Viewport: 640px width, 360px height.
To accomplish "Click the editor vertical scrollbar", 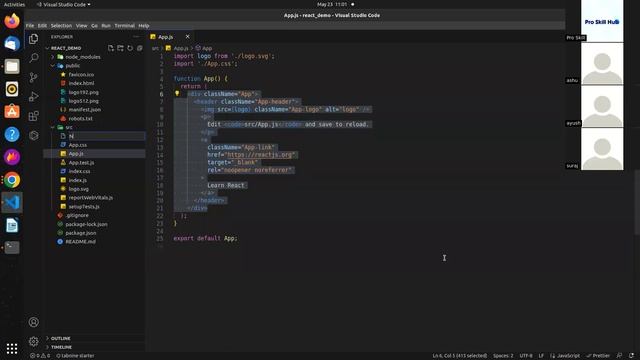I will point(637,202).
